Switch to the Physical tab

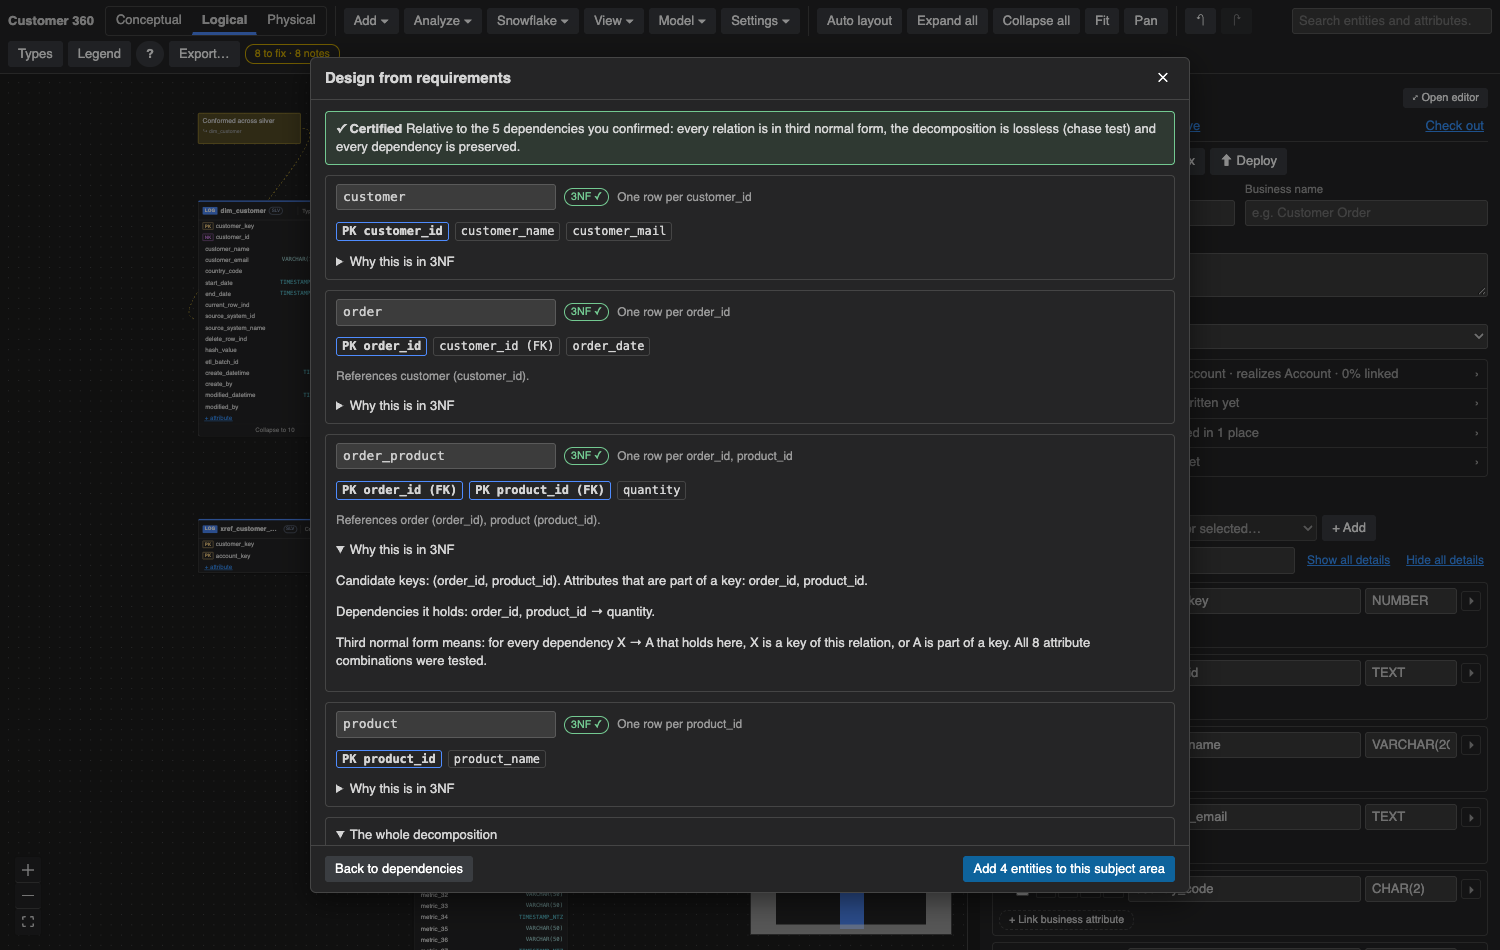(x=291, y=20)
